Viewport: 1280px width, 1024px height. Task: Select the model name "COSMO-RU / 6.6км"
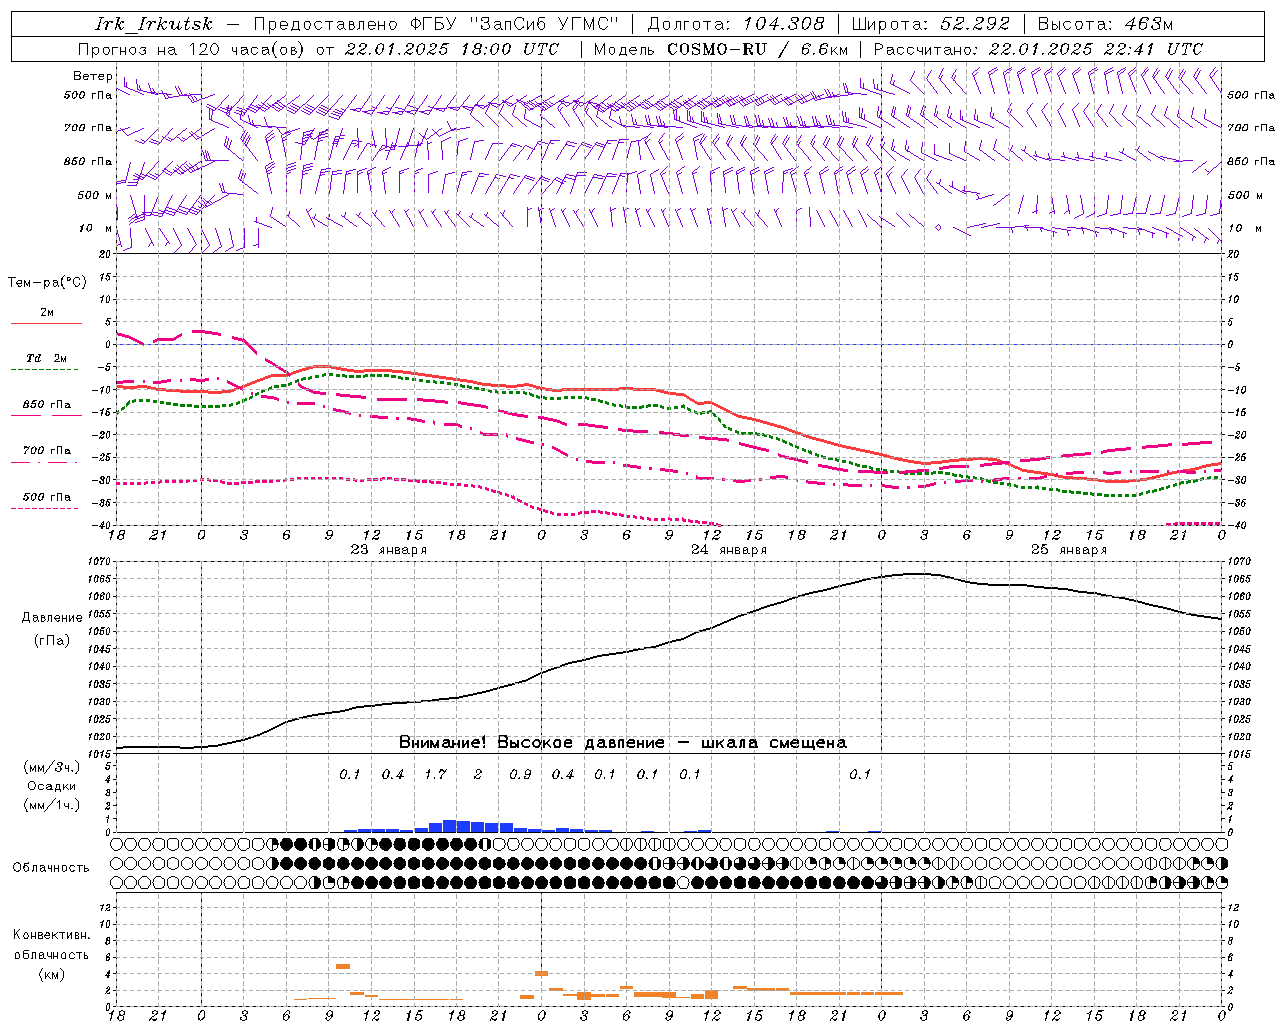pyautogui.click(x=757, y=49)
